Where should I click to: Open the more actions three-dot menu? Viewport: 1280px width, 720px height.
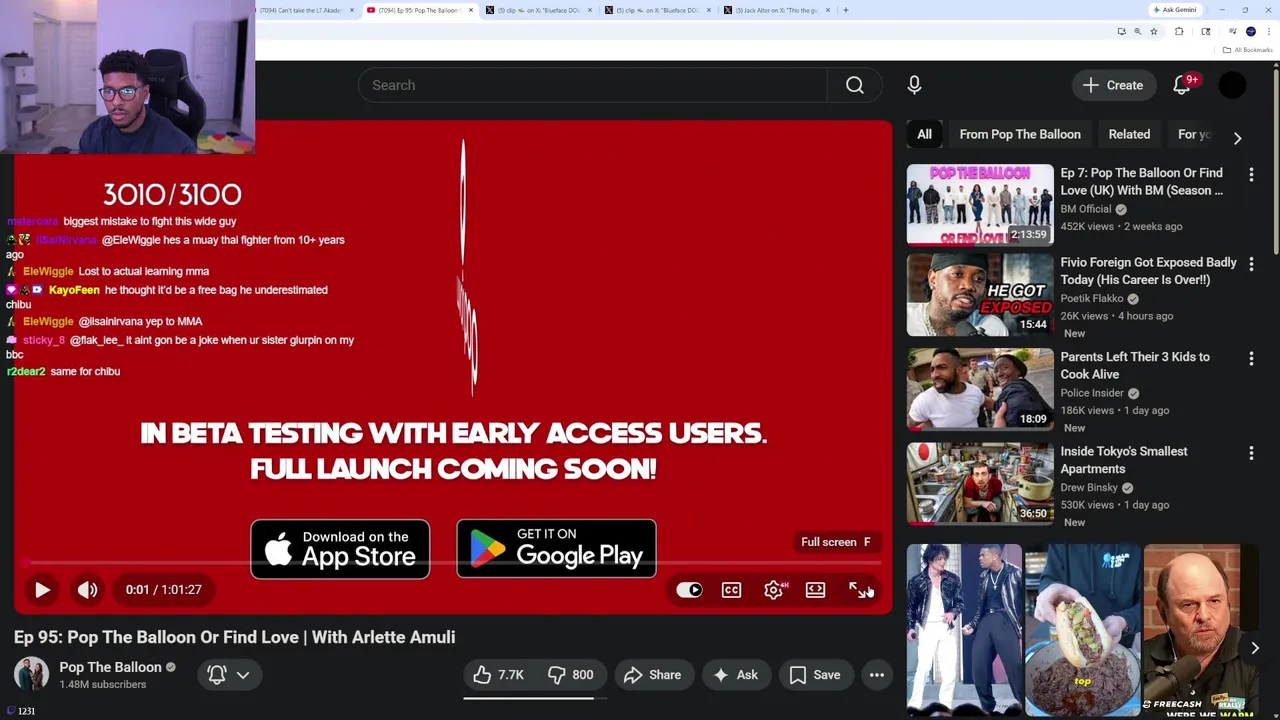[876, 675]
